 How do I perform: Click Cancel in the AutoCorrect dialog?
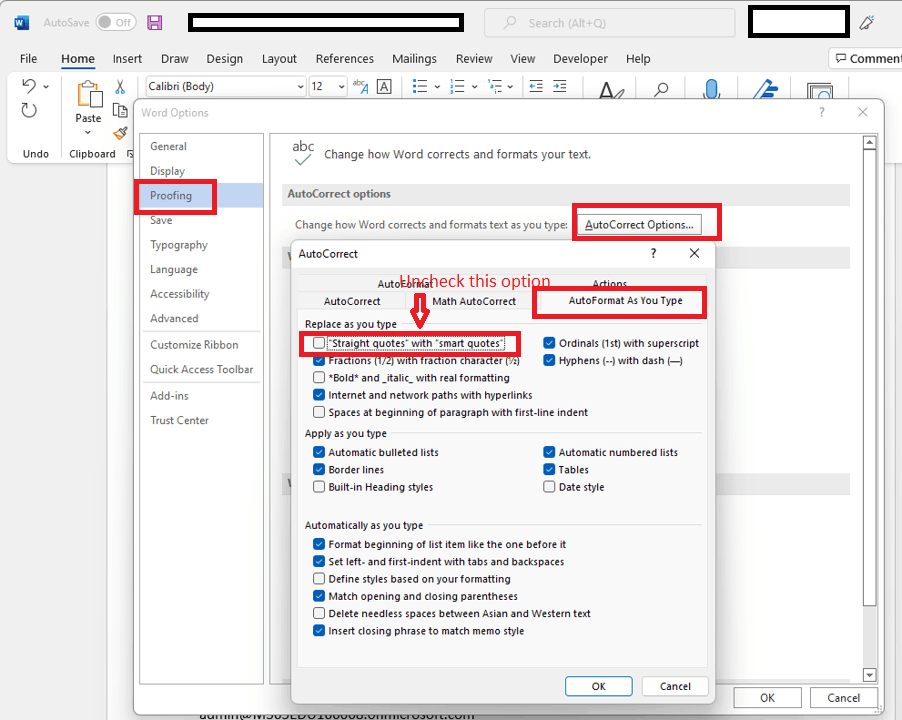point(675,686)
